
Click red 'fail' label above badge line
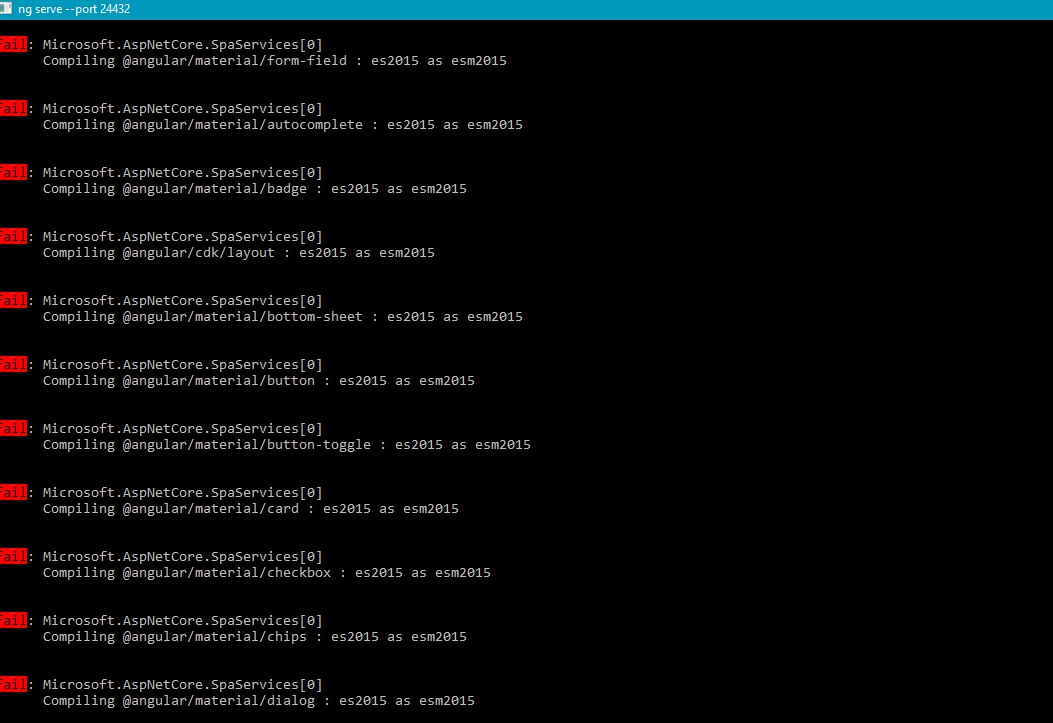(13, 173)
